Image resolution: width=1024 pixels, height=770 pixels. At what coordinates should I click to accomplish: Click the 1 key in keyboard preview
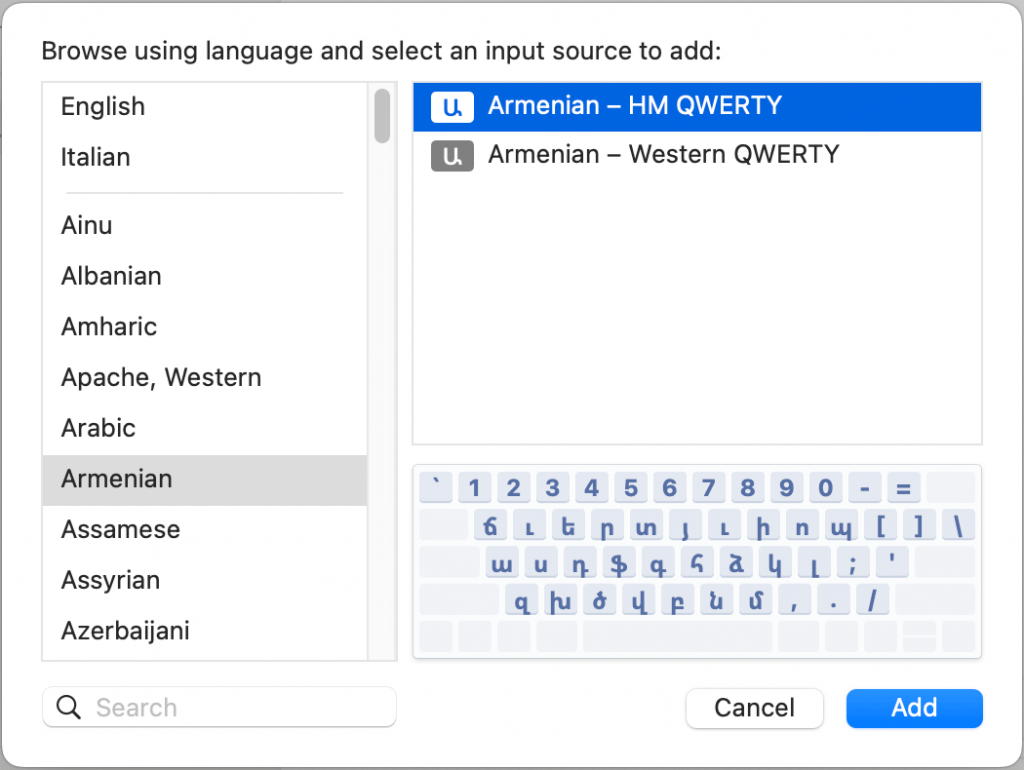pyautogui.click(x=475, y=487)
